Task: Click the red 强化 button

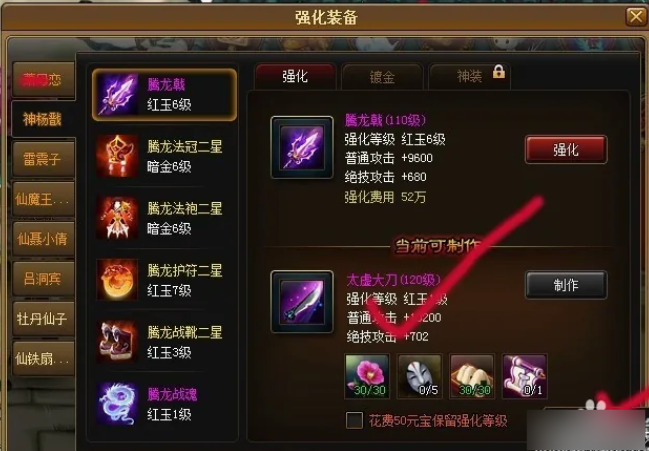Action: pos(566,149)
